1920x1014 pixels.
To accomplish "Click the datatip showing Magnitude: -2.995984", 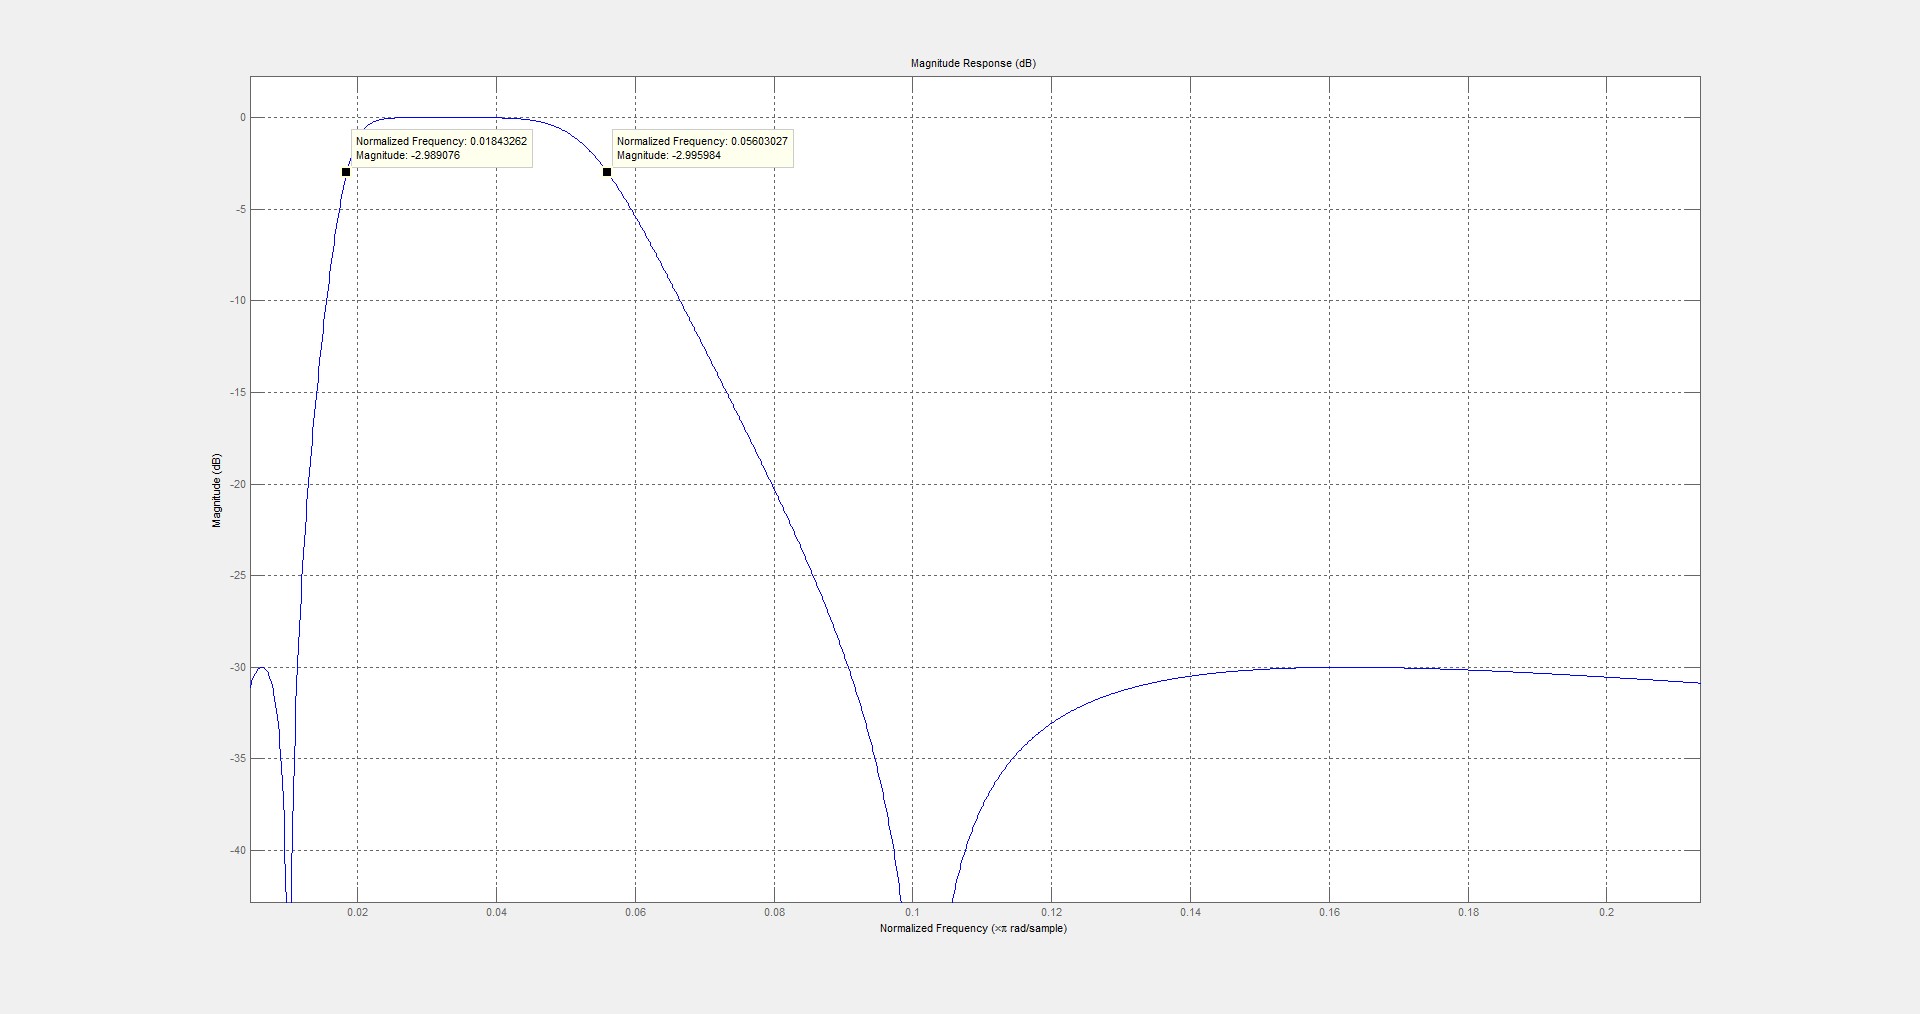I will click(702, 148).
